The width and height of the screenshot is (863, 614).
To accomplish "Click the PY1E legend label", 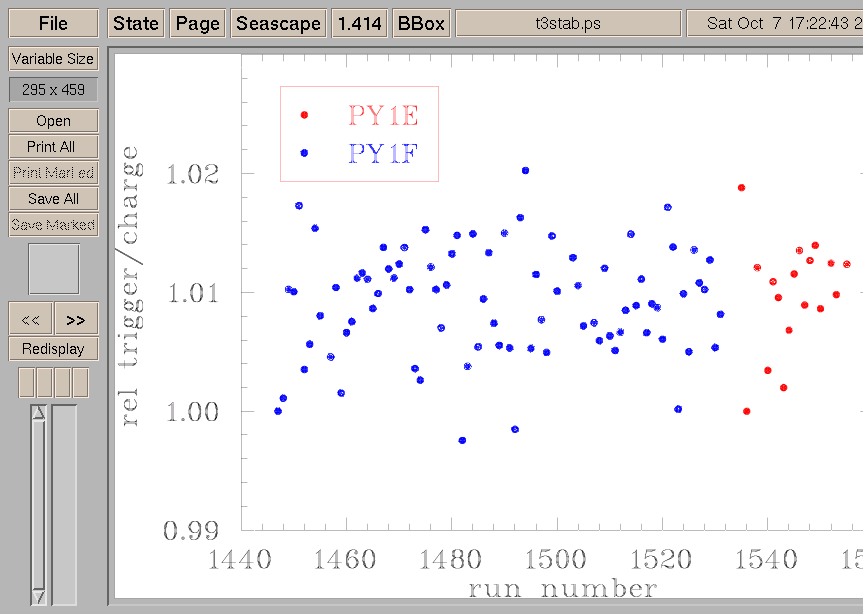I will click(383, 116).
